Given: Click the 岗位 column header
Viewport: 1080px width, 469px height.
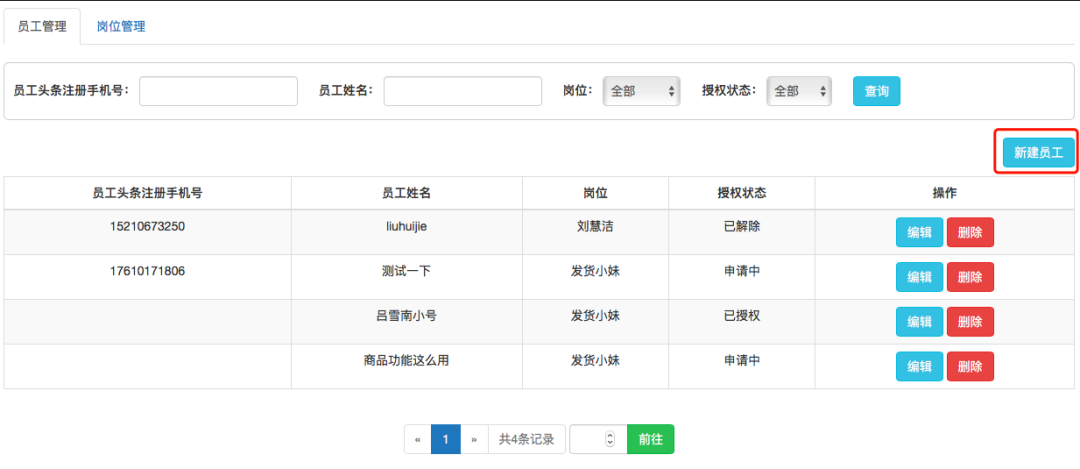Looking at the screenshot, I should 595,194.
